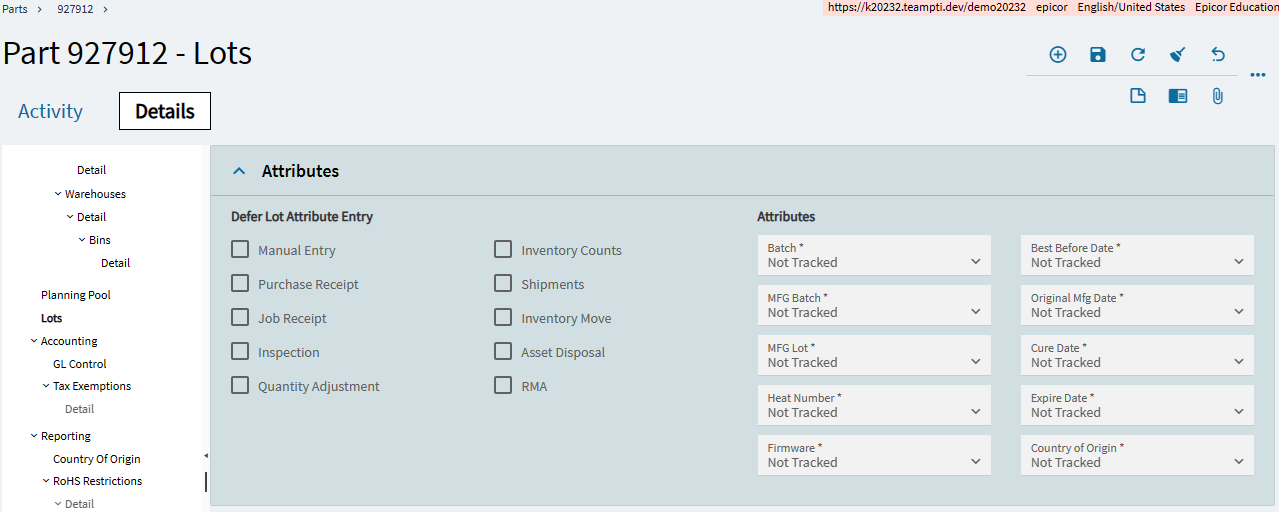1279x512 pixels.
Task: Click the blank document icon
Action: pyautogui.click(x=1138, y=96)
